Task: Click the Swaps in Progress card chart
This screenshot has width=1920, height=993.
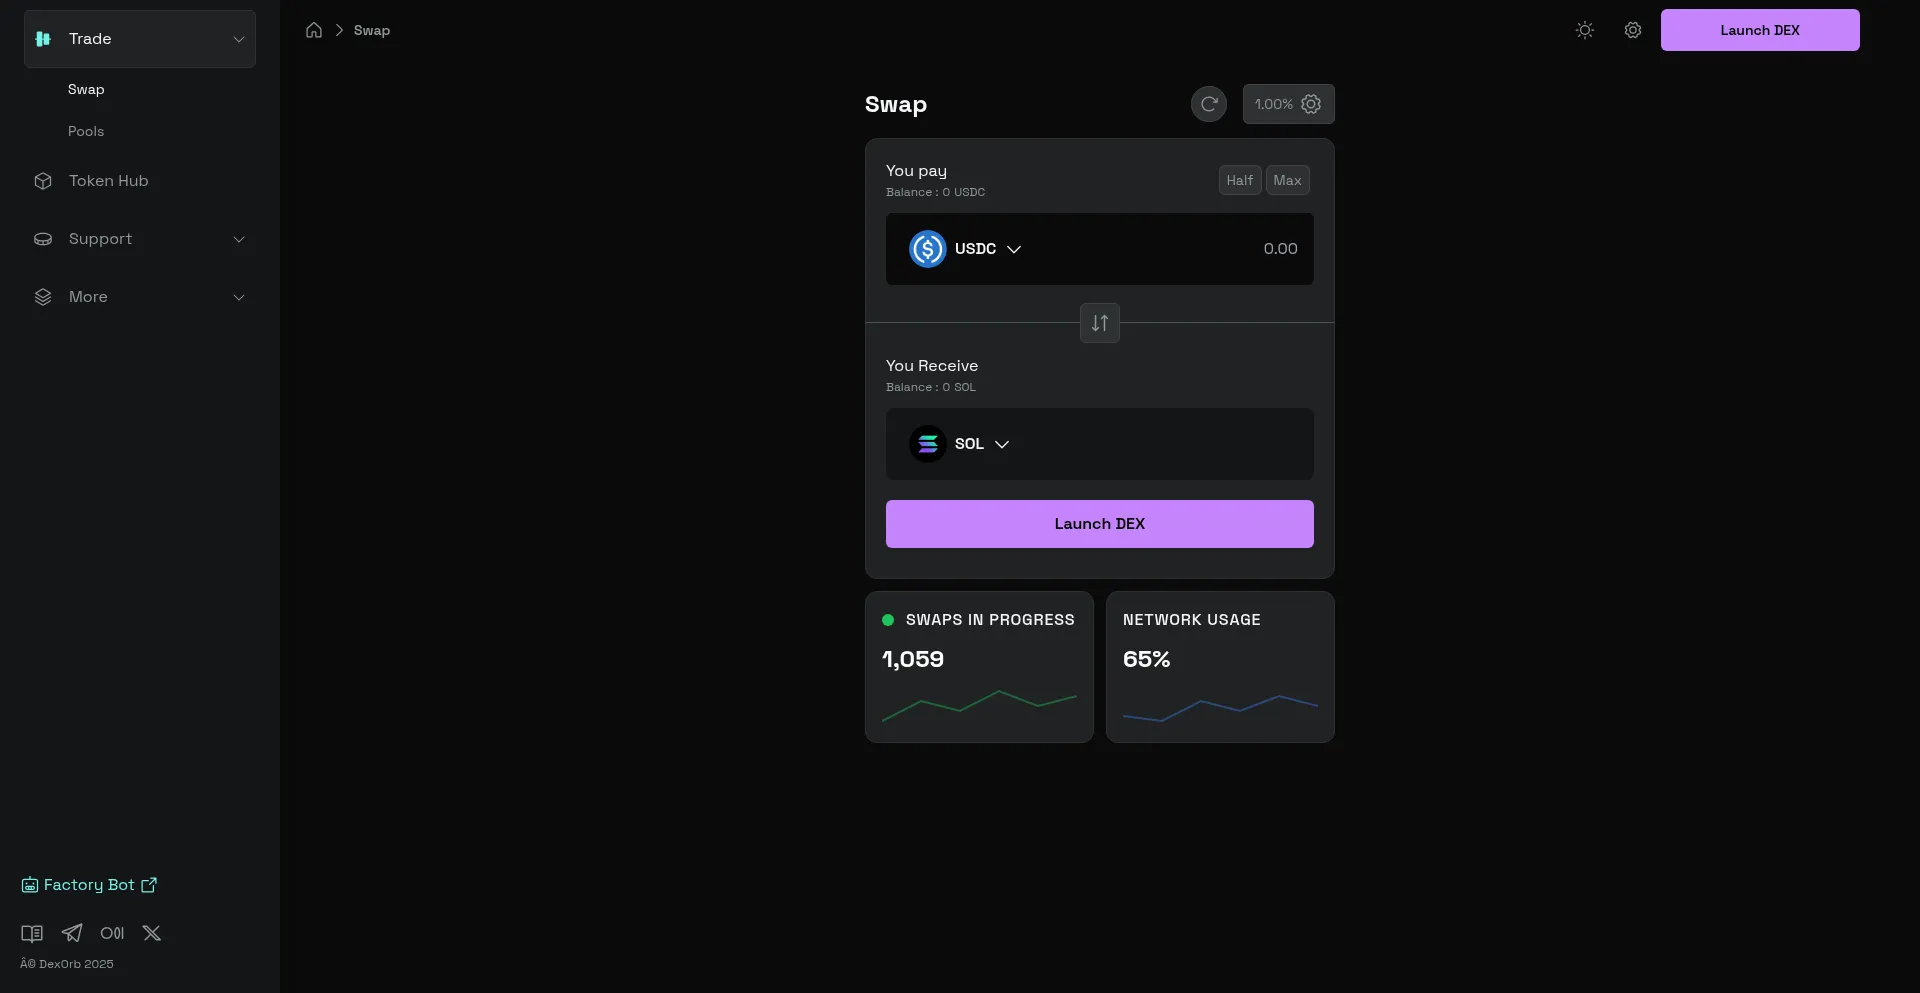Action: point(979,705)
